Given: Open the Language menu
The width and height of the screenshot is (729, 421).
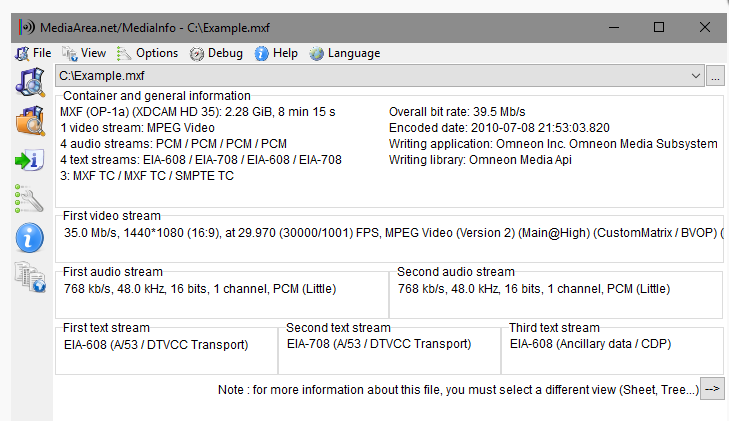Looking at the screenshot, I should point(345,53).
